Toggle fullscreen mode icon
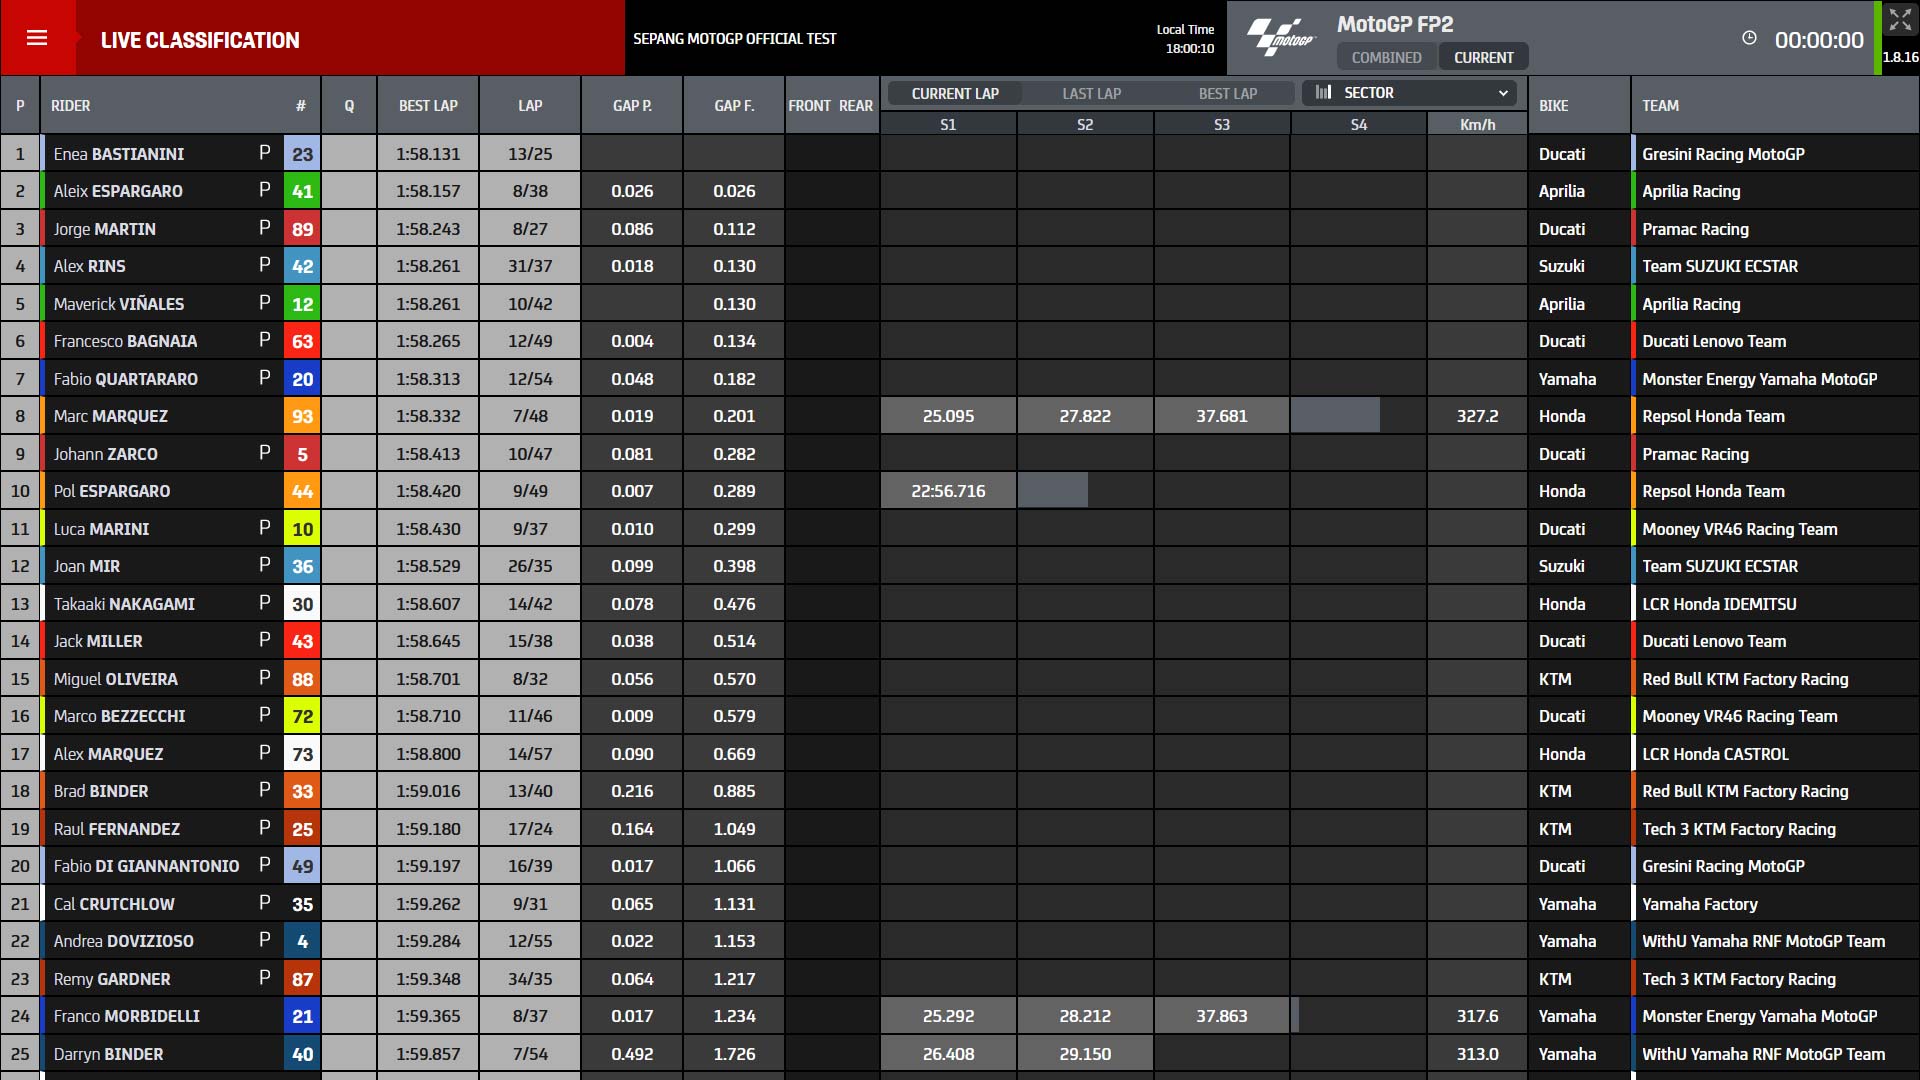Screen dimensions: 1920x1080 point(1900,20)
